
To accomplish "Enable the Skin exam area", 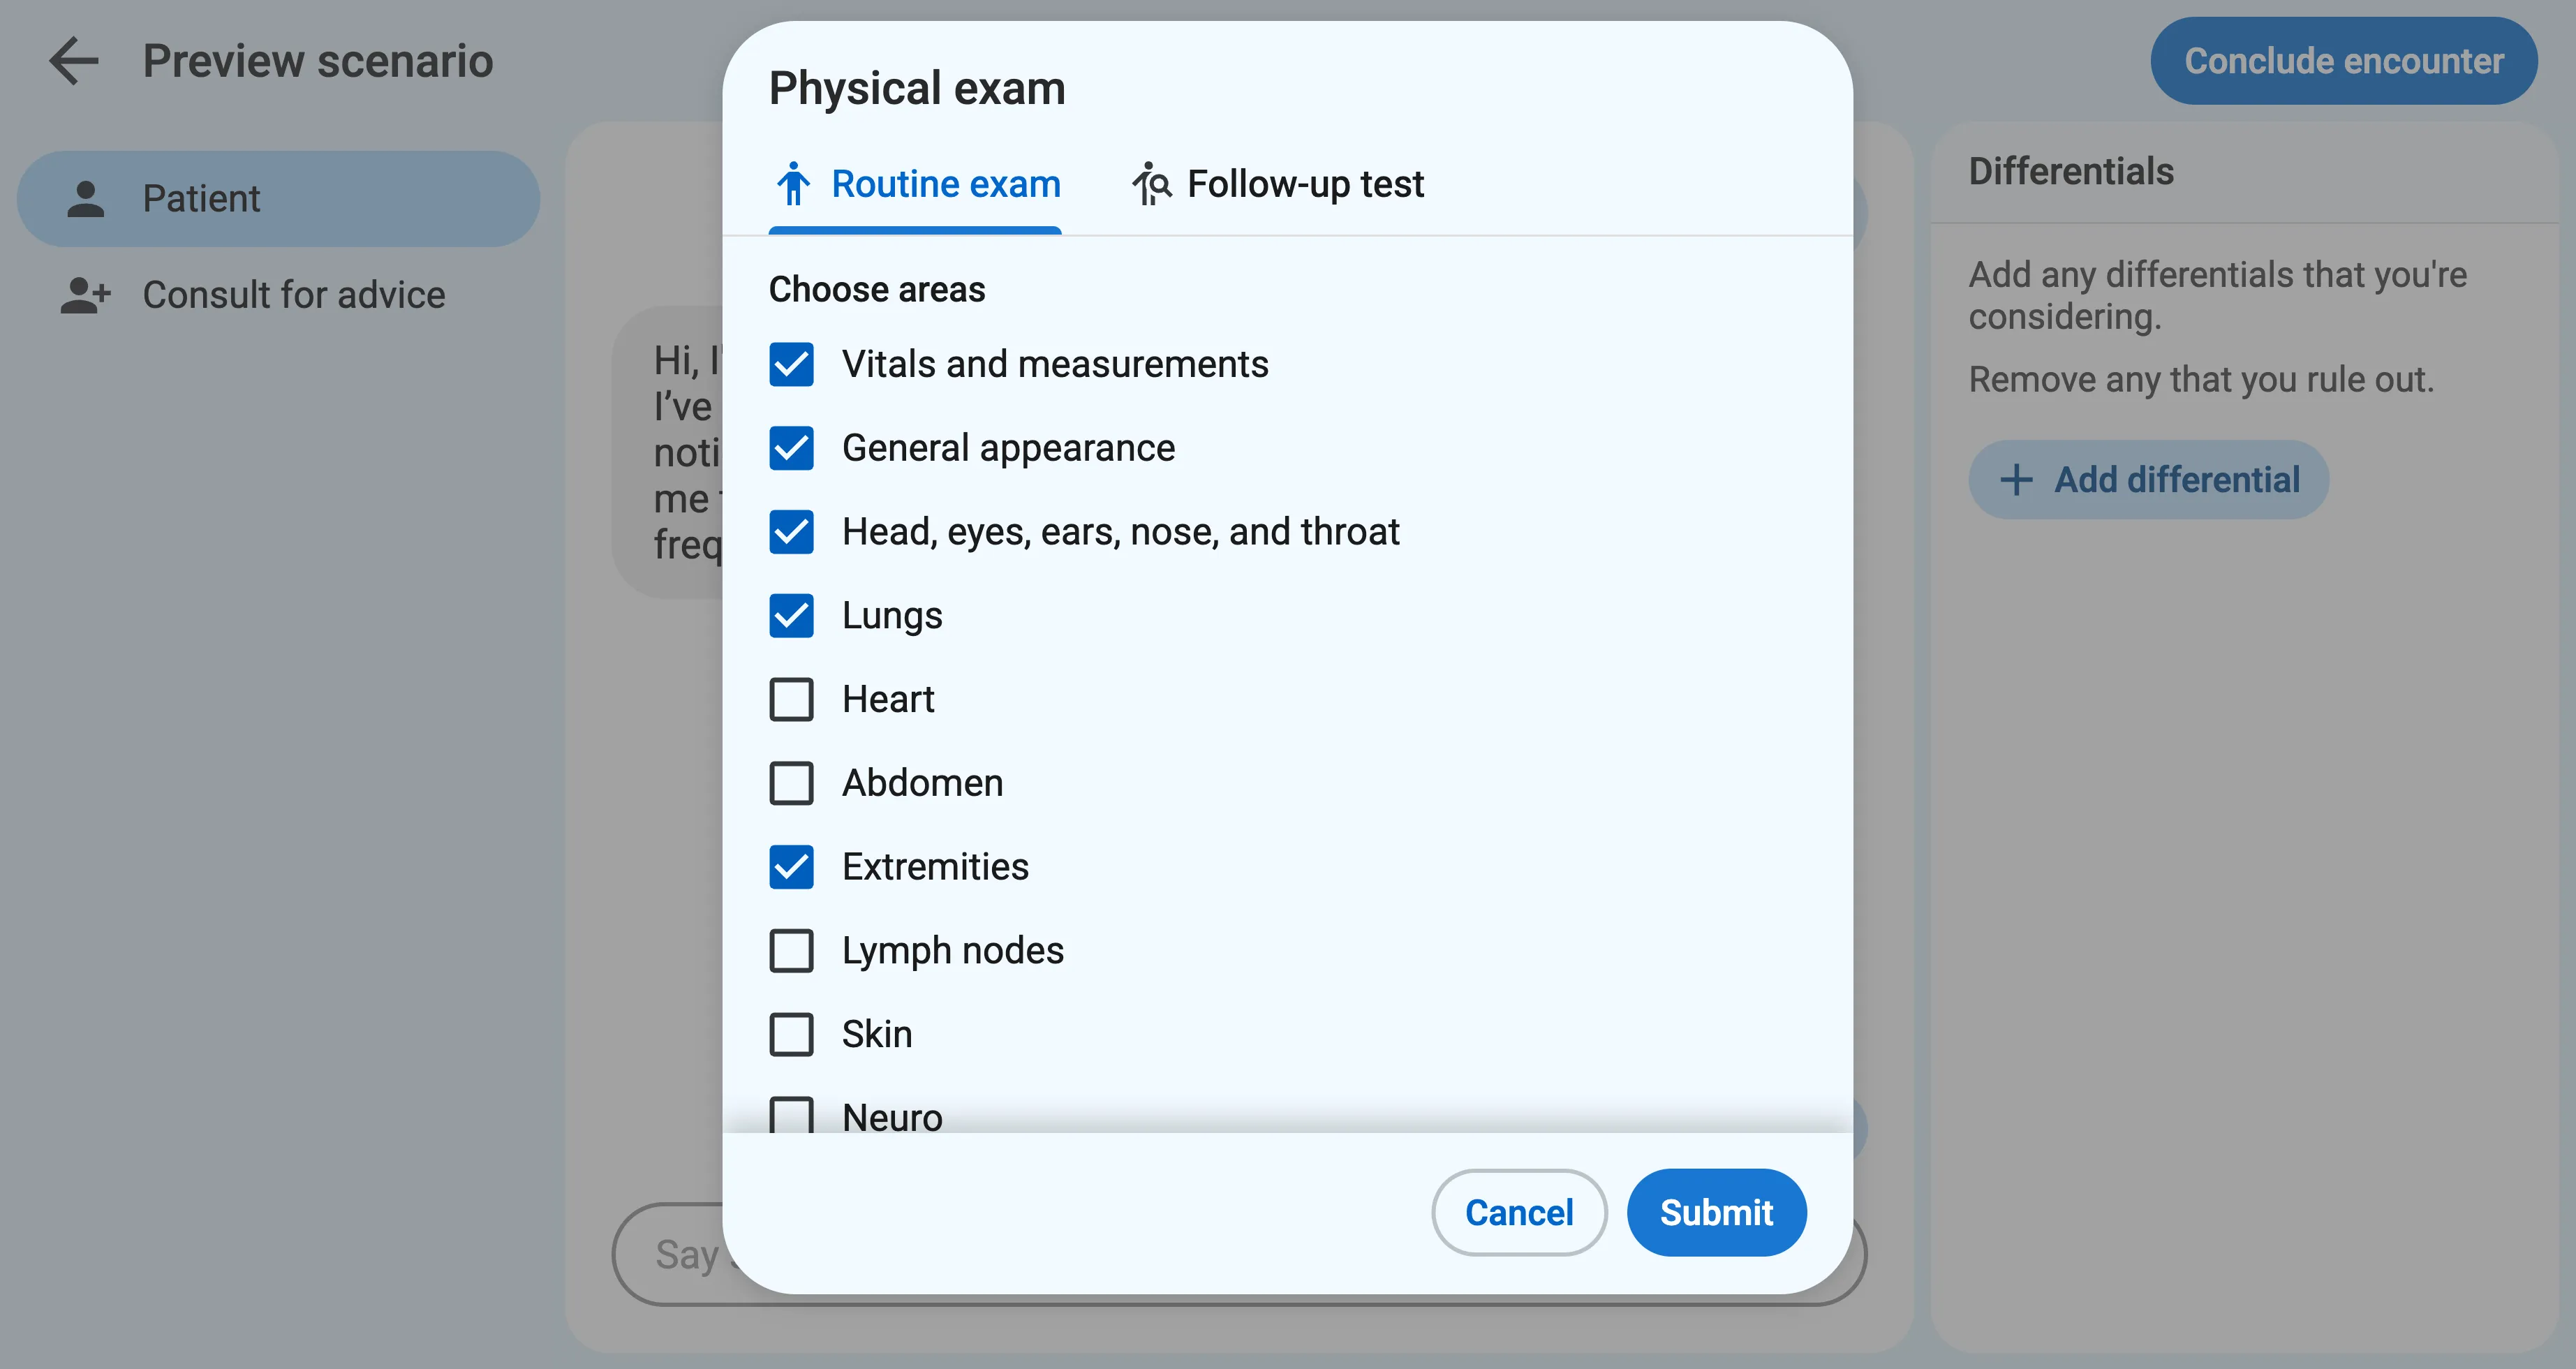I will [x=791, y=1034].
